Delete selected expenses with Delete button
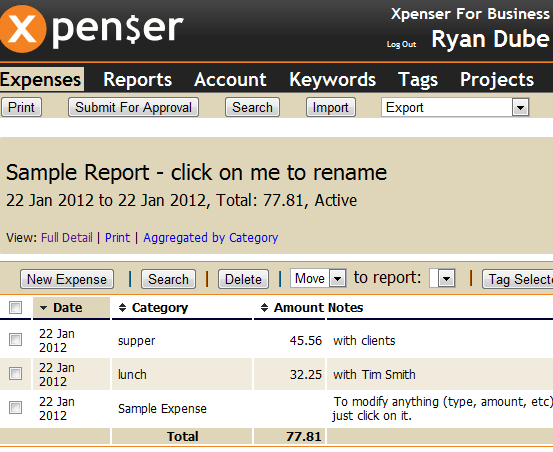This screenshot has width=553, height=452. tap(243, 279)
